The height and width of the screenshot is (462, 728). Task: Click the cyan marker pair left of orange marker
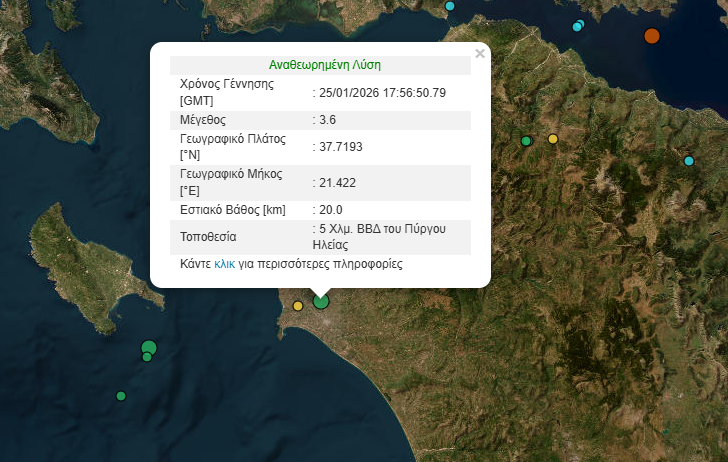click(578, 26)
